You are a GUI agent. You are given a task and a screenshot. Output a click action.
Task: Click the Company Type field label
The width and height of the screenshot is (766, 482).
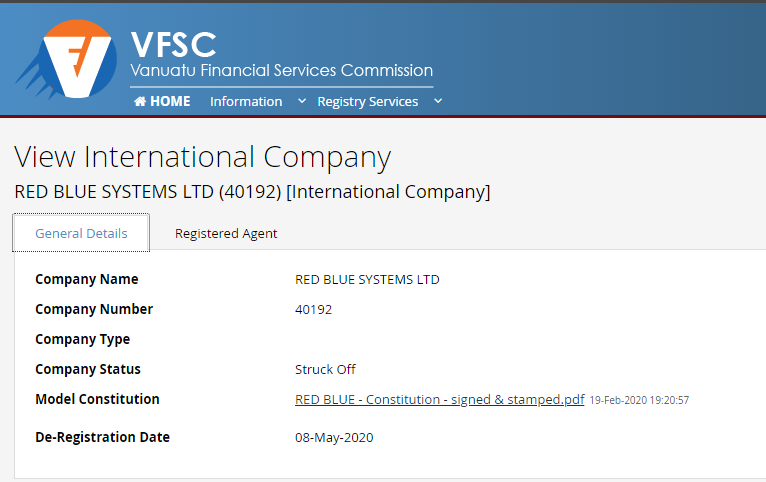point(82,339)
